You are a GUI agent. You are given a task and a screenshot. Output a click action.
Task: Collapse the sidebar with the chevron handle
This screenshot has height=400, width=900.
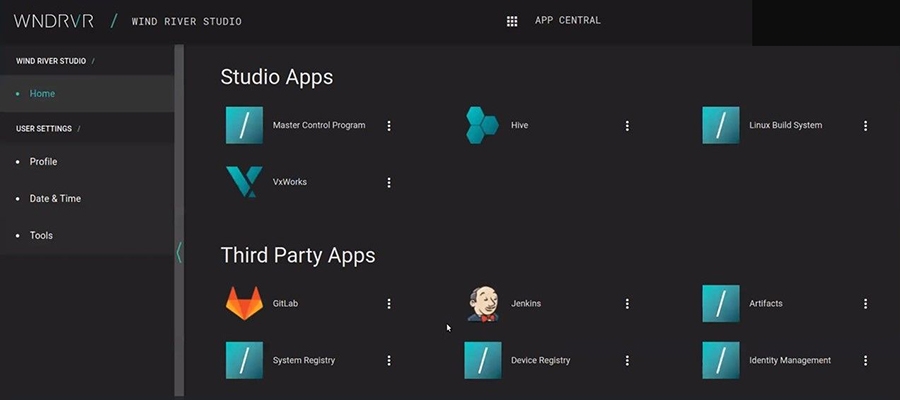(179, 253)
